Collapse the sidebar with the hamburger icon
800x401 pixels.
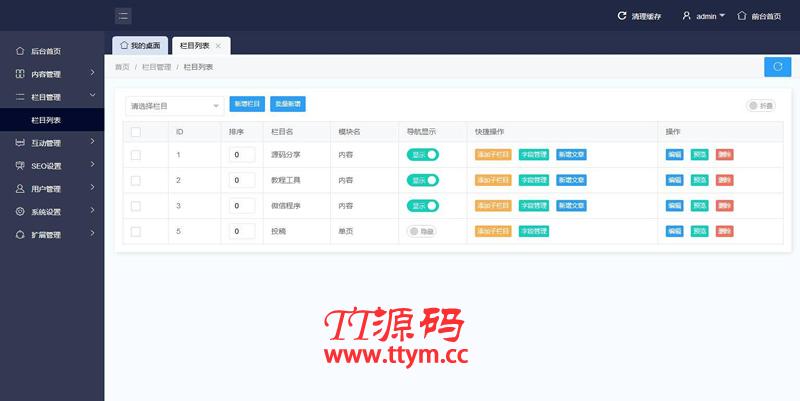pyautogui.click(x=123, y=16)
